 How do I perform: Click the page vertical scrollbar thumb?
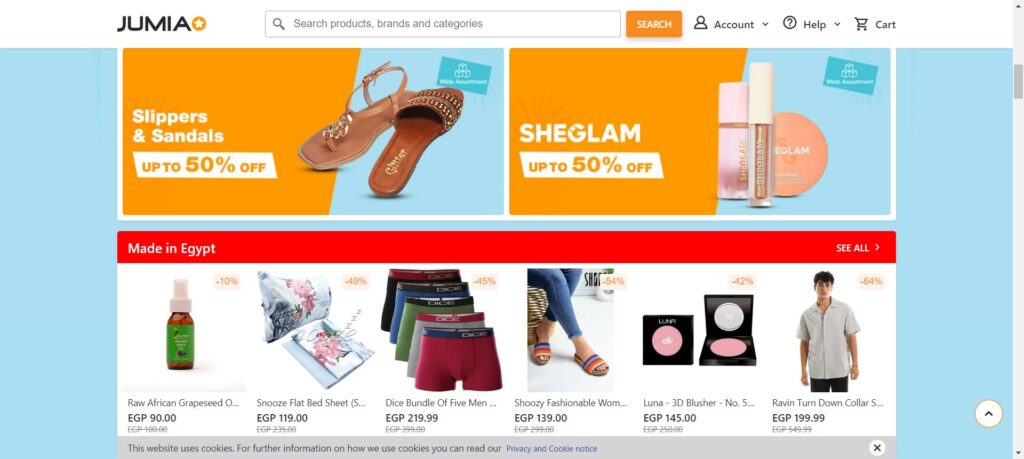tap(1018, 82)
